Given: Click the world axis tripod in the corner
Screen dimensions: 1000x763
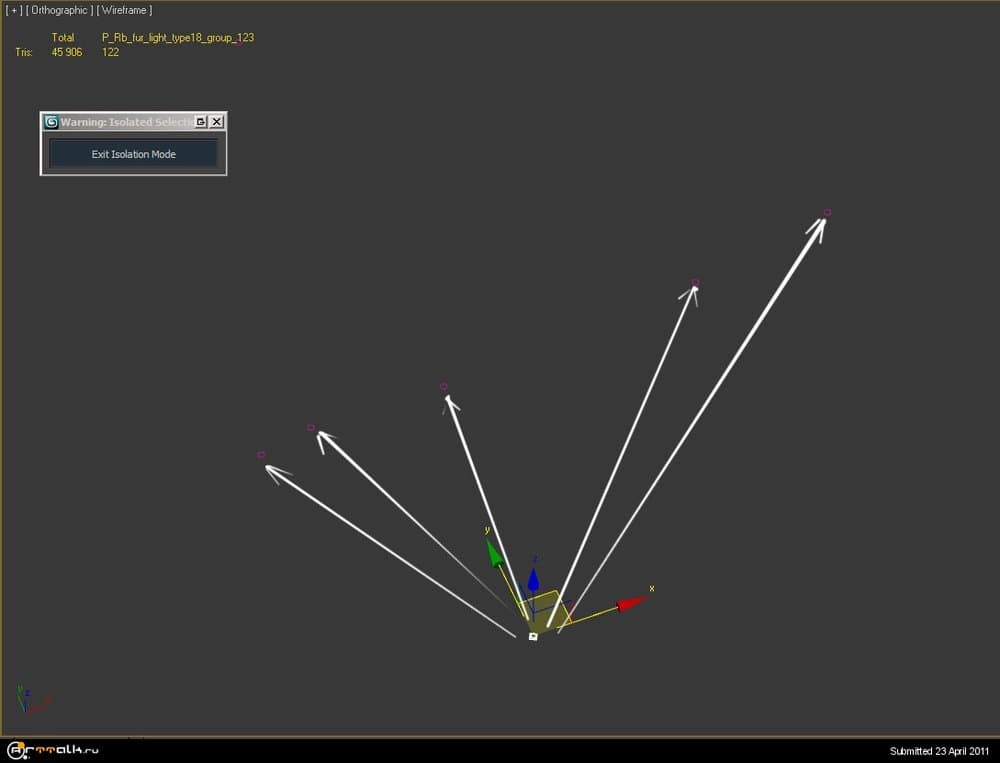Looking at the screenshot, I should pyautogui.click(x=28, y=699).
